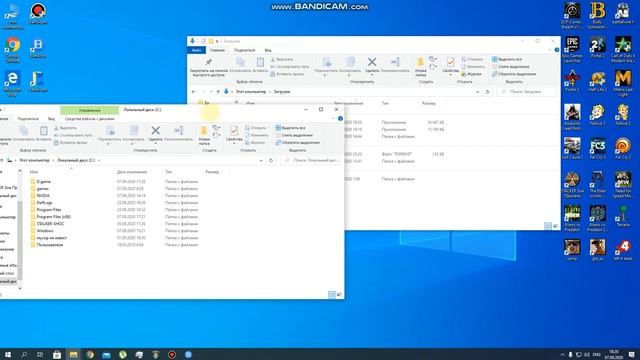Open new item dropdown beside Новая папка
640x360 pixels.
tap(216, 128)
